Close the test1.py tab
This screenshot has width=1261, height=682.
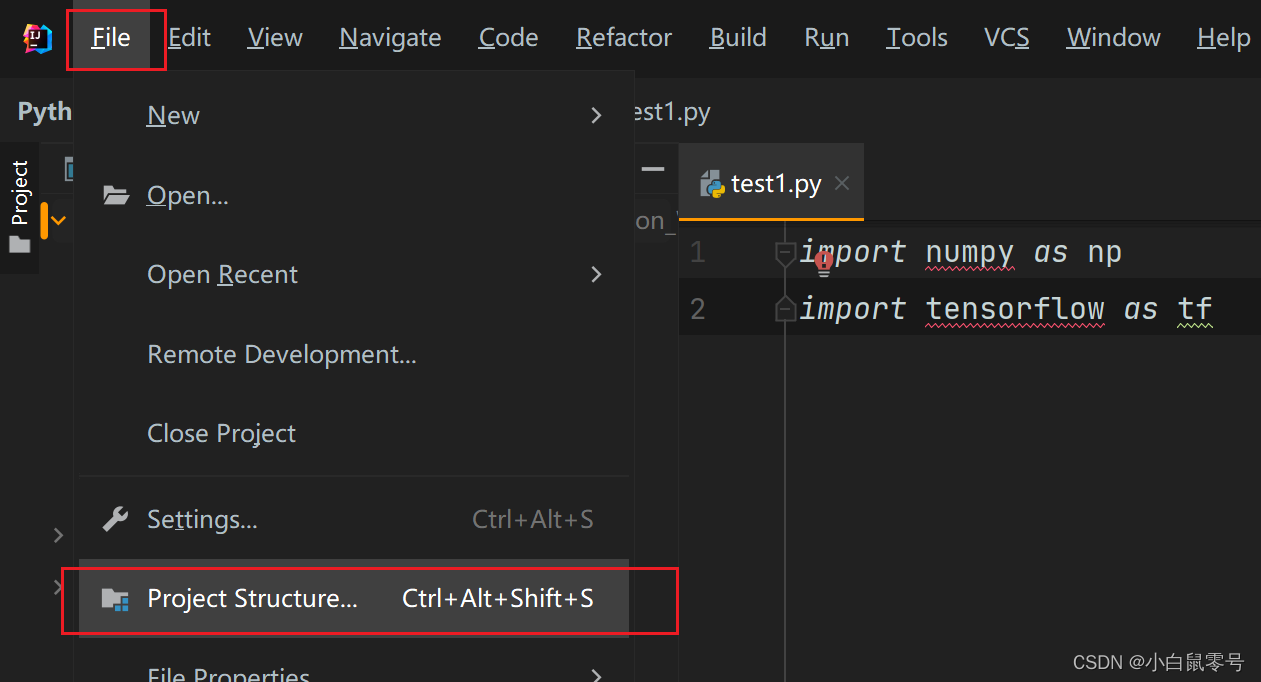coord(841,183)
